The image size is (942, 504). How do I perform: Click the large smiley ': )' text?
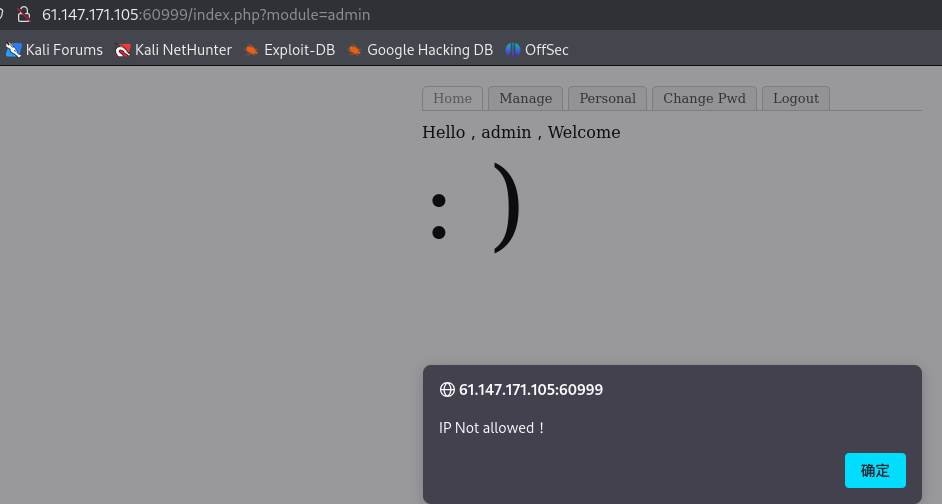pyautogui.click(x=475, y=208)
